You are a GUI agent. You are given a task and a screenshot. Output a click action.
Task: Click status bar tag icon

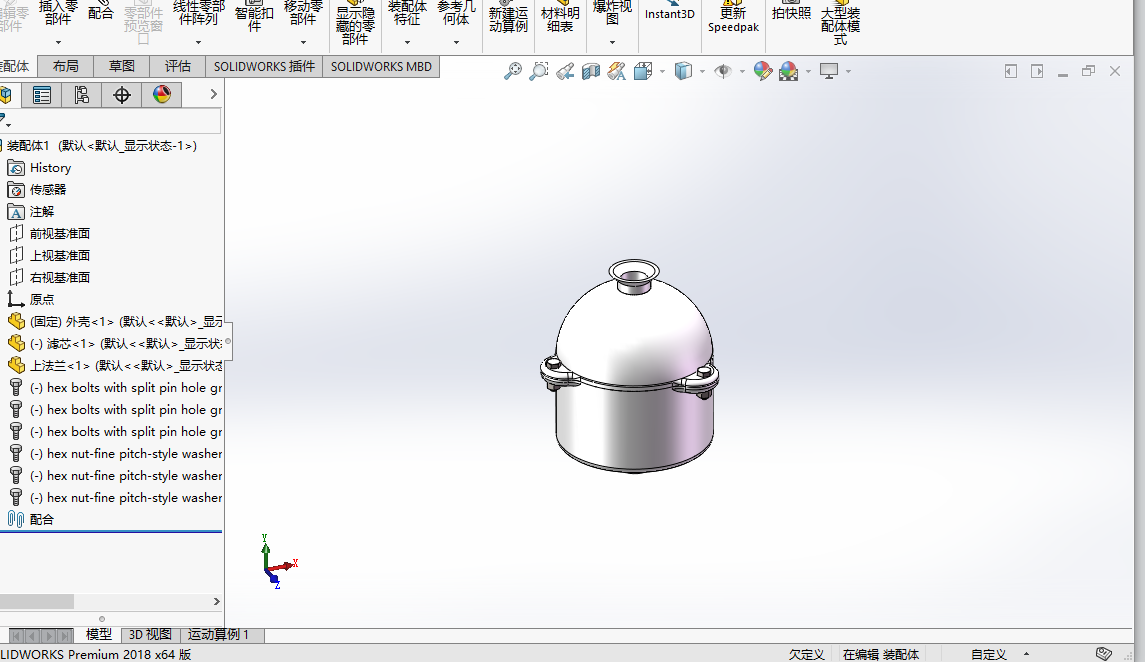1103,653
